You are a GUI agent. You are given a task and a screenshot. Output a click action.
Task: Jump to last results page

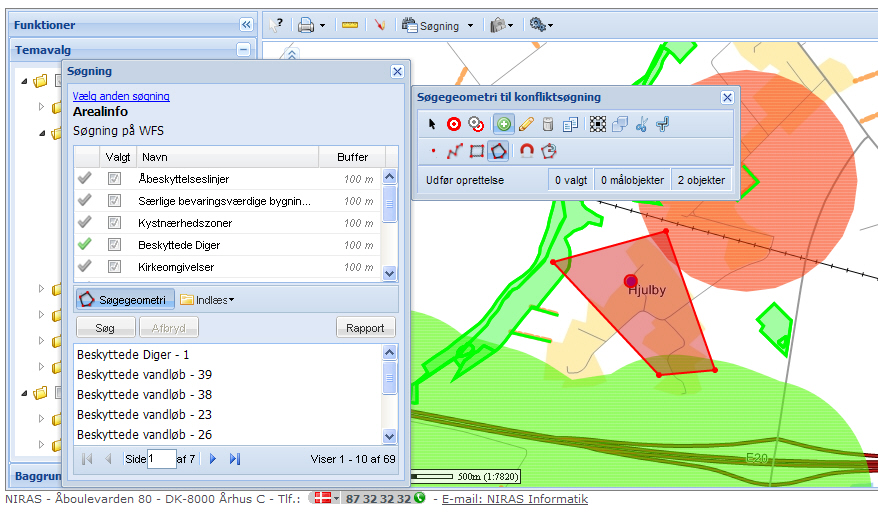click(x=235, y=459)
